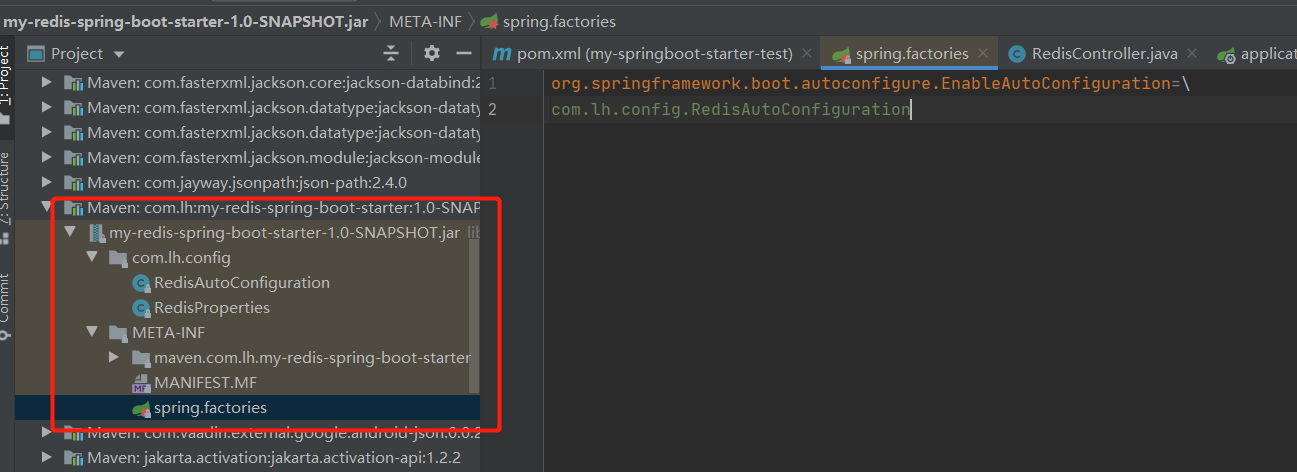1297x472 pixels.
Task: Click RedisAutoConfiguration class icon
Action: [x=141, y=283]
